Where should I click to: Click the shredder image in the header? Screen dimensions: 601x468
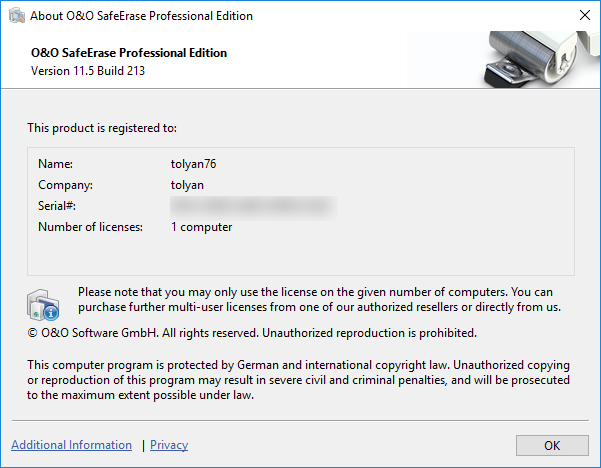(x=540, y=59)
